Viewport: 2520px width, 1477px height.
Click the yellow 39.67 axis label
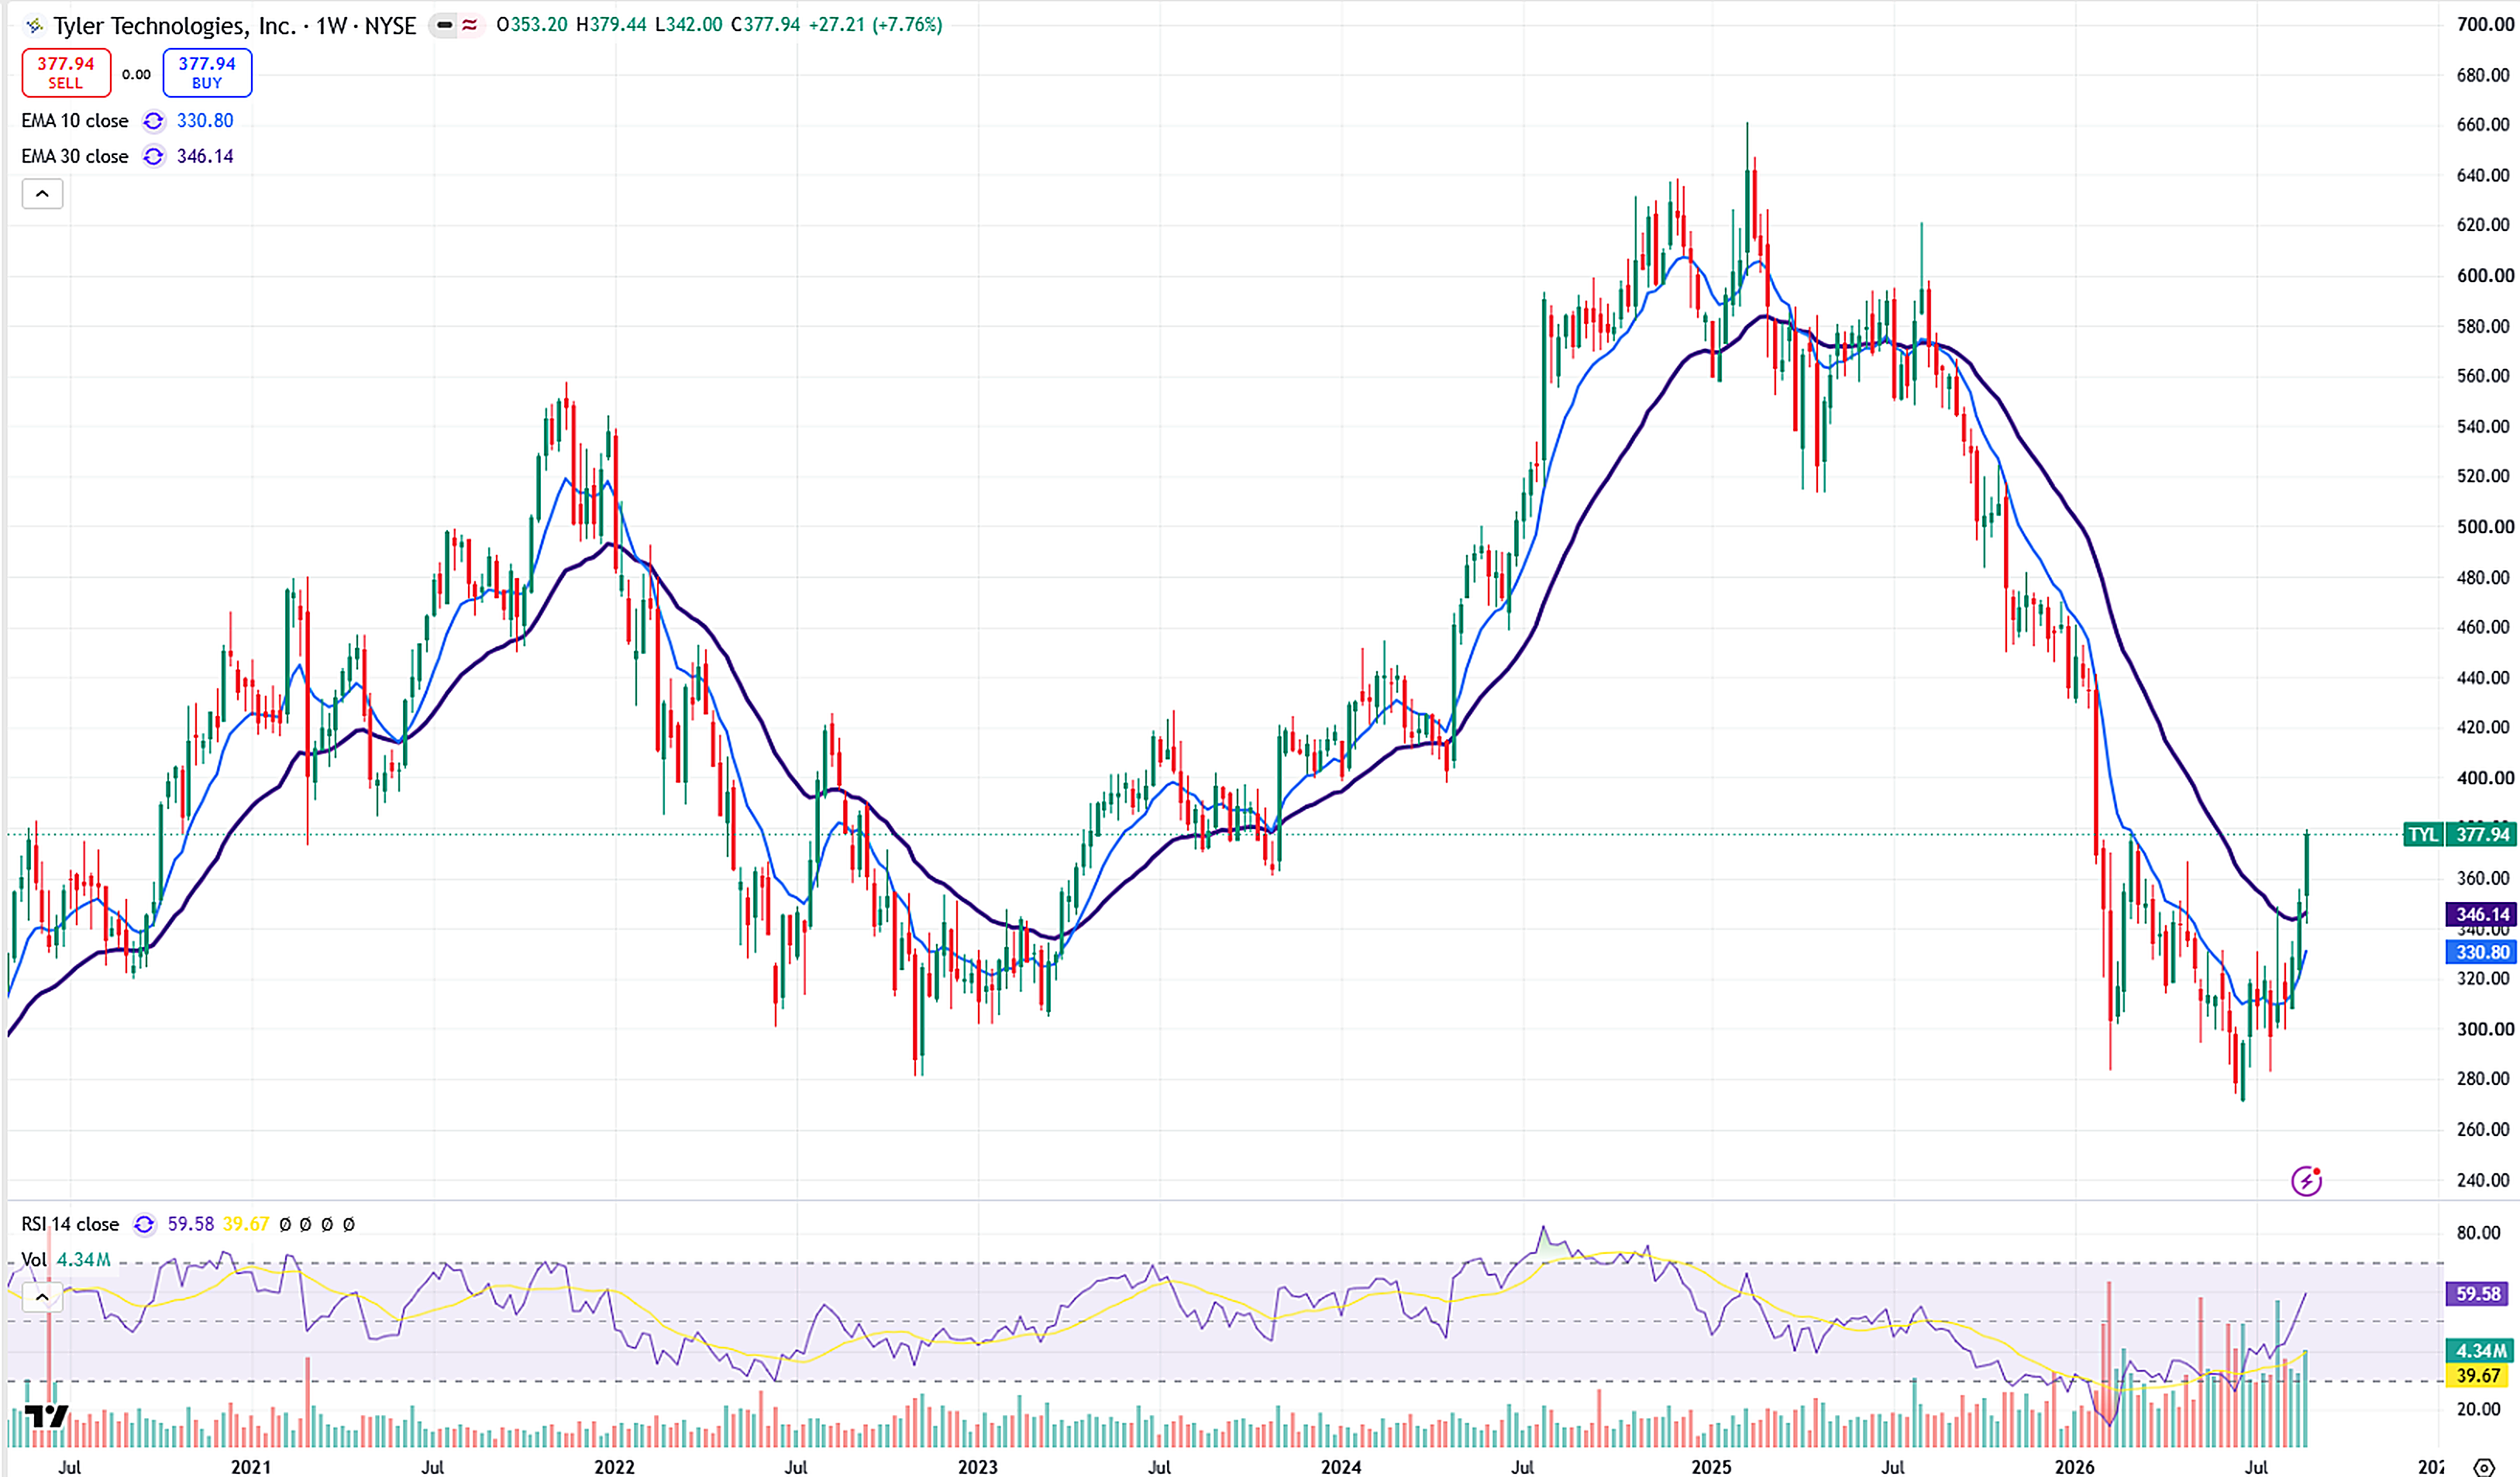(2478, 1376)
